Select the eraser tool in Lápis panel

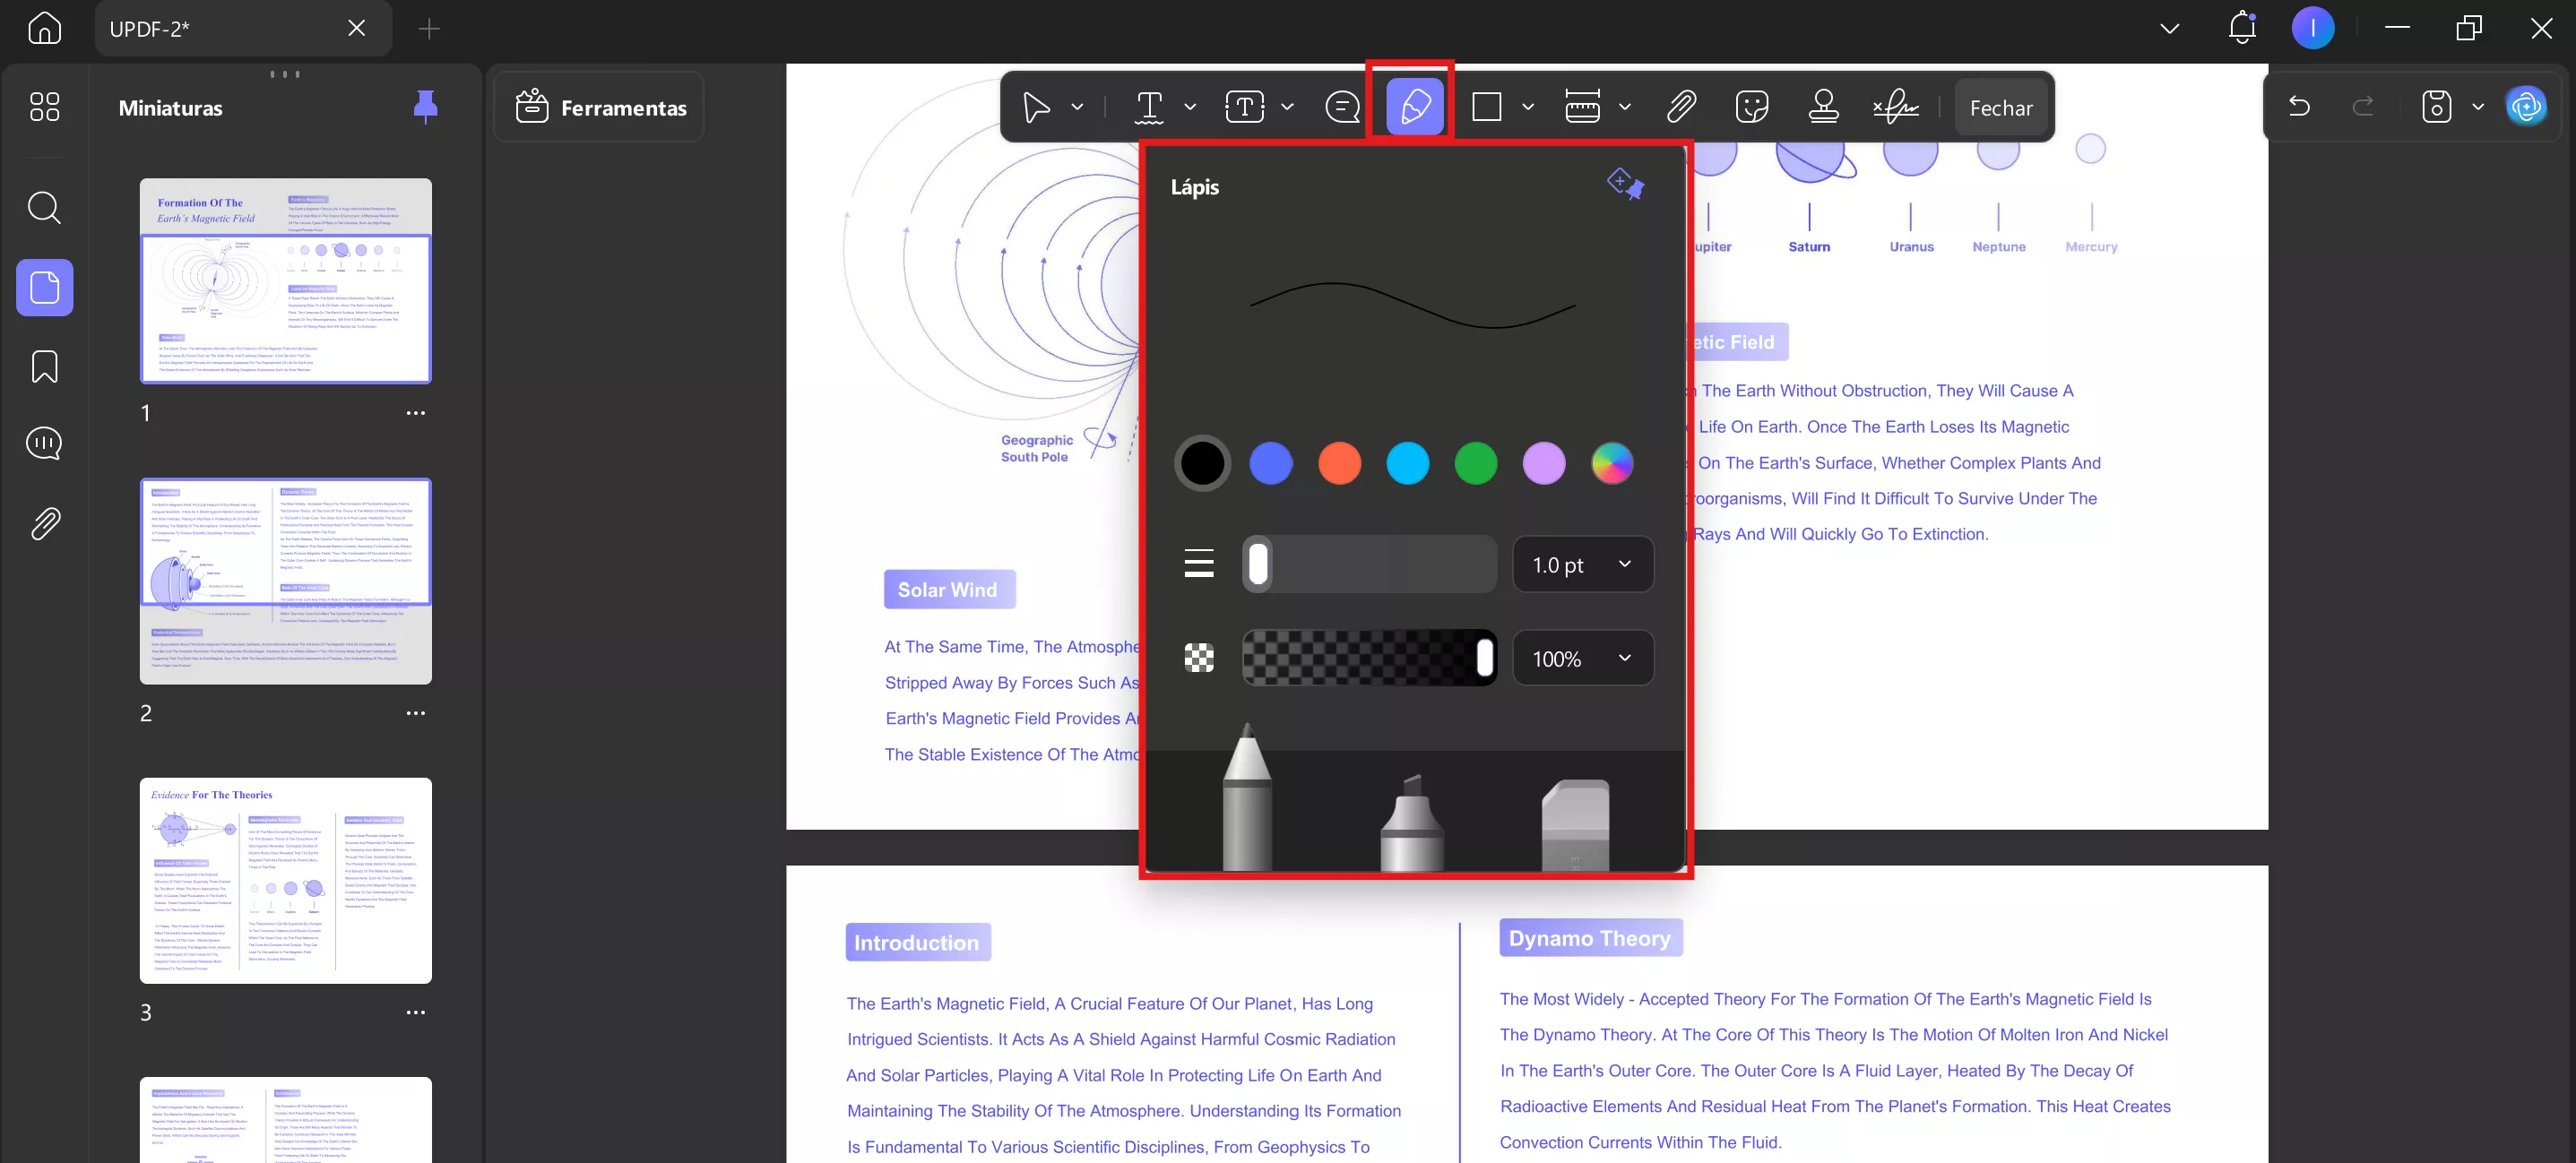(1575, 825)
